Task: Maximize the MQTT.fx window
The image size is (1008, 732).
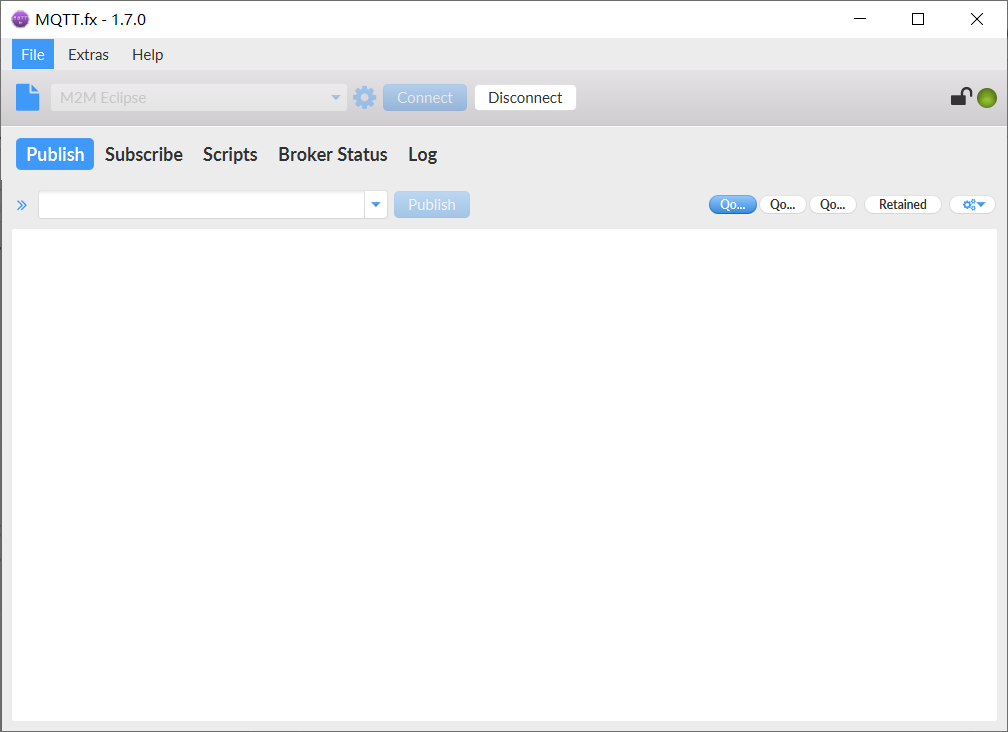Action: click(x=918, y=19)
